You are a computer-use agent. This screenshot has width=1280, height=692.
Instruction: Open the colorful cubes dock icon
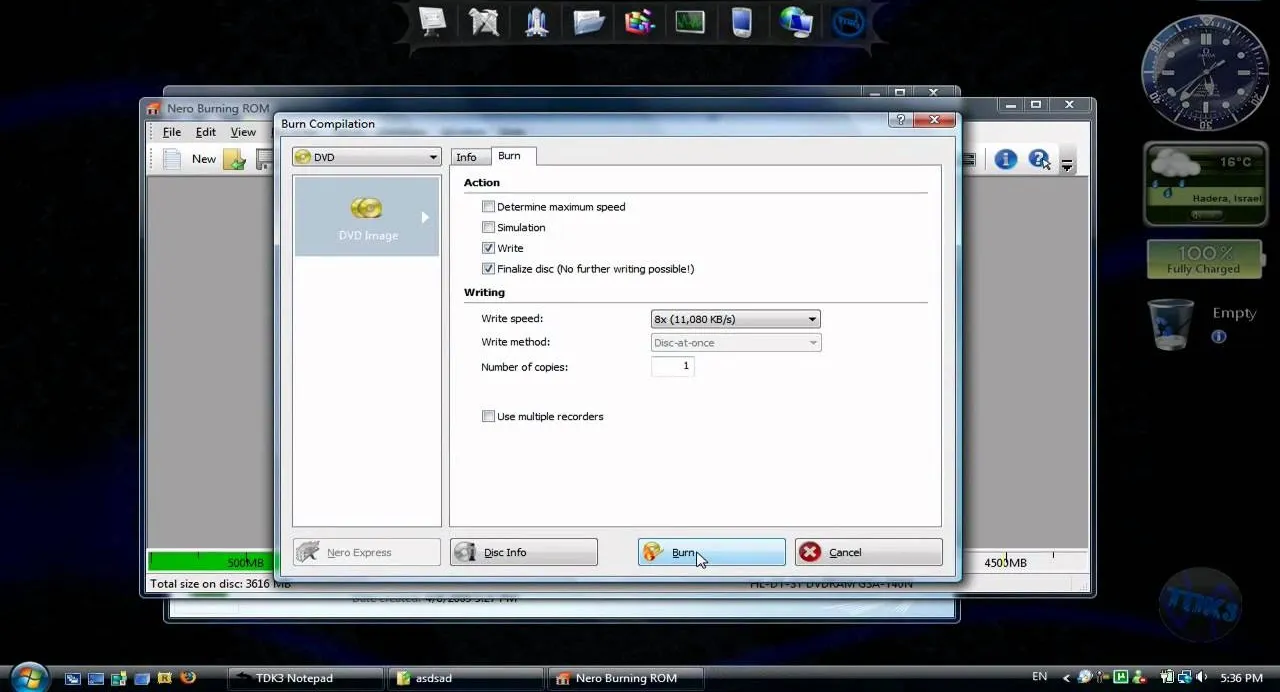pos(640,21)
